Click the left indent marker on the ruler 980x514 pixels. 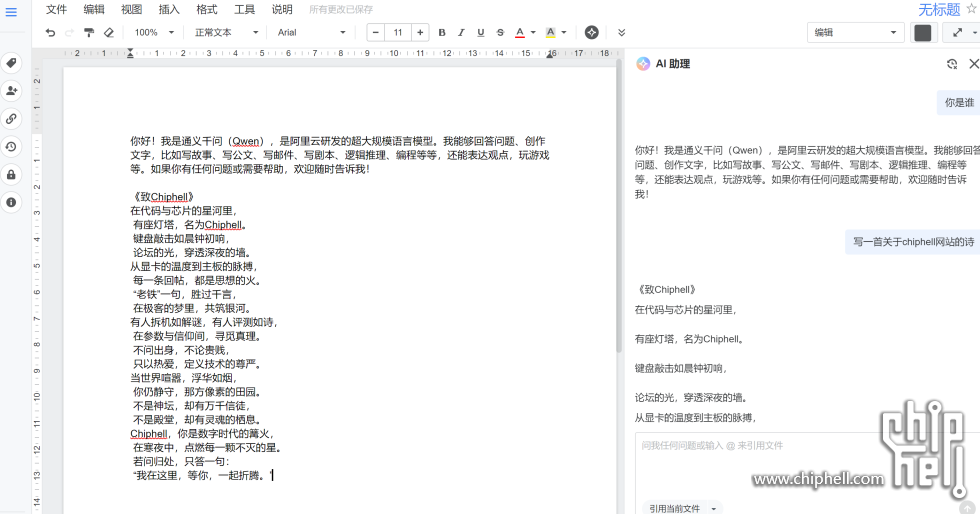point(130,54)
